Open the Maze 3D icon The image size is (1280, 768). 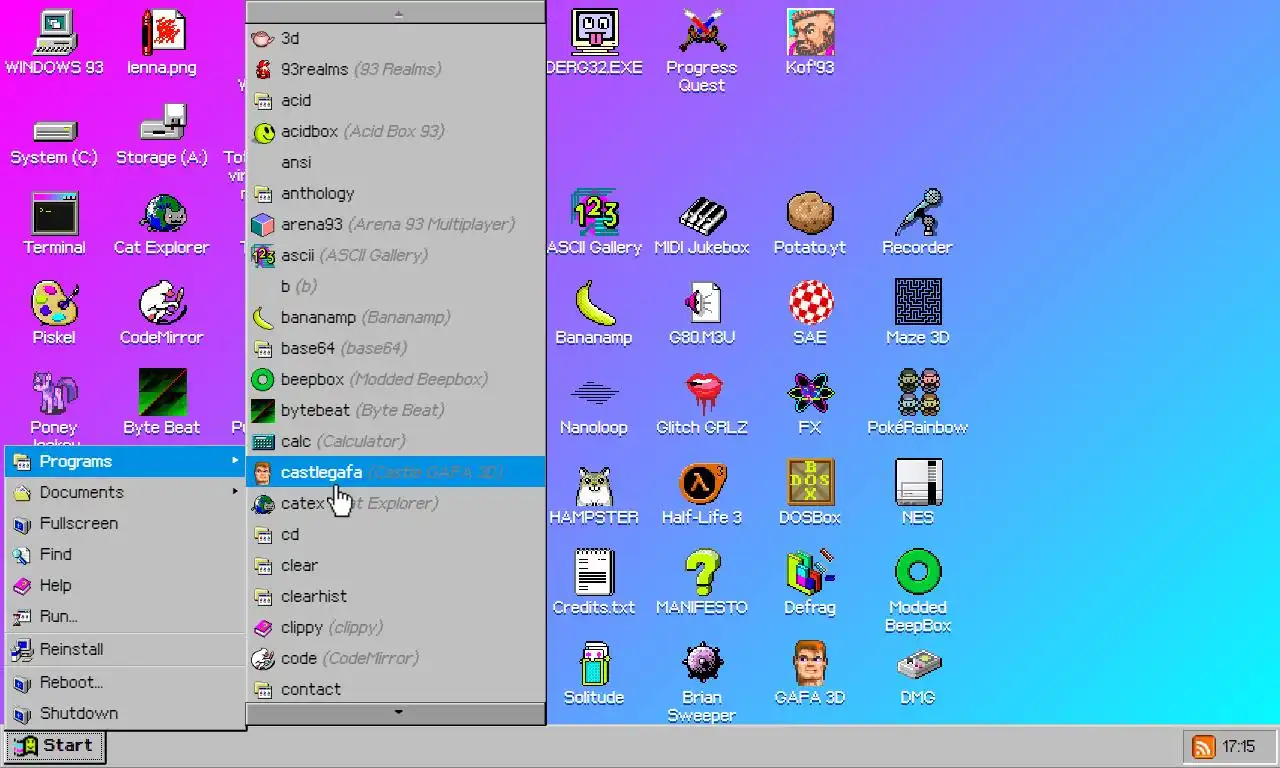pos(918,313)
